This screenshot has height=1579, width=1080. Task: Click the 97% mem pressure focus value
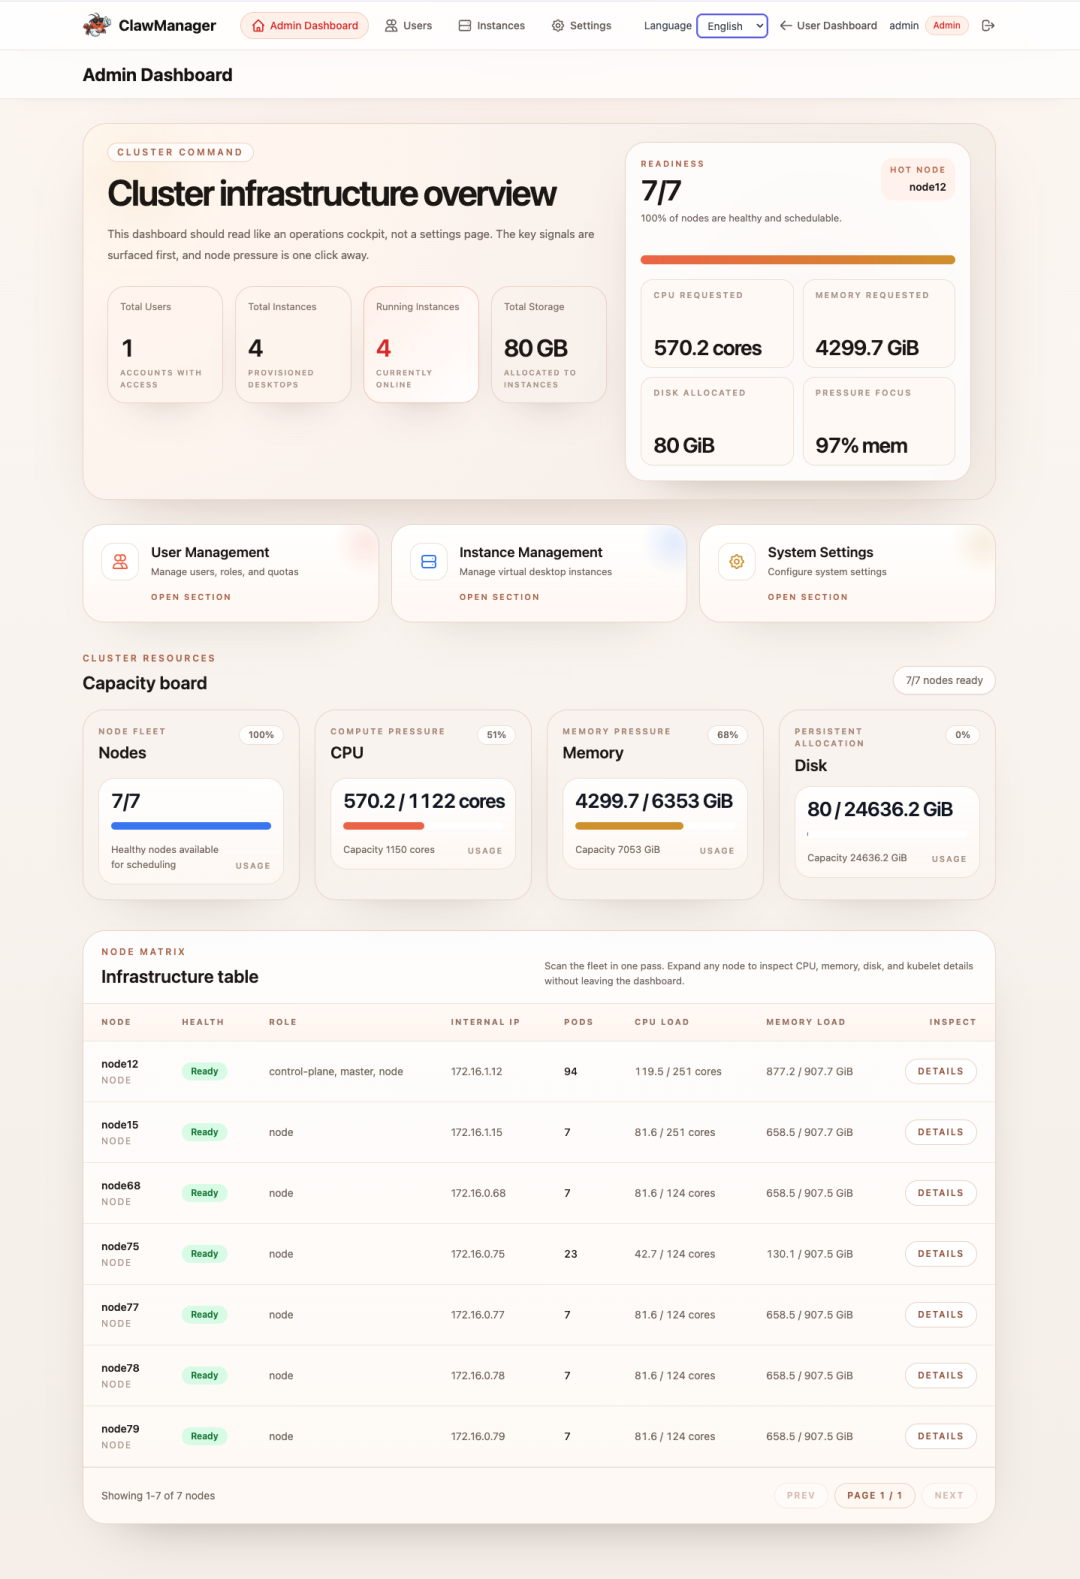862,446
